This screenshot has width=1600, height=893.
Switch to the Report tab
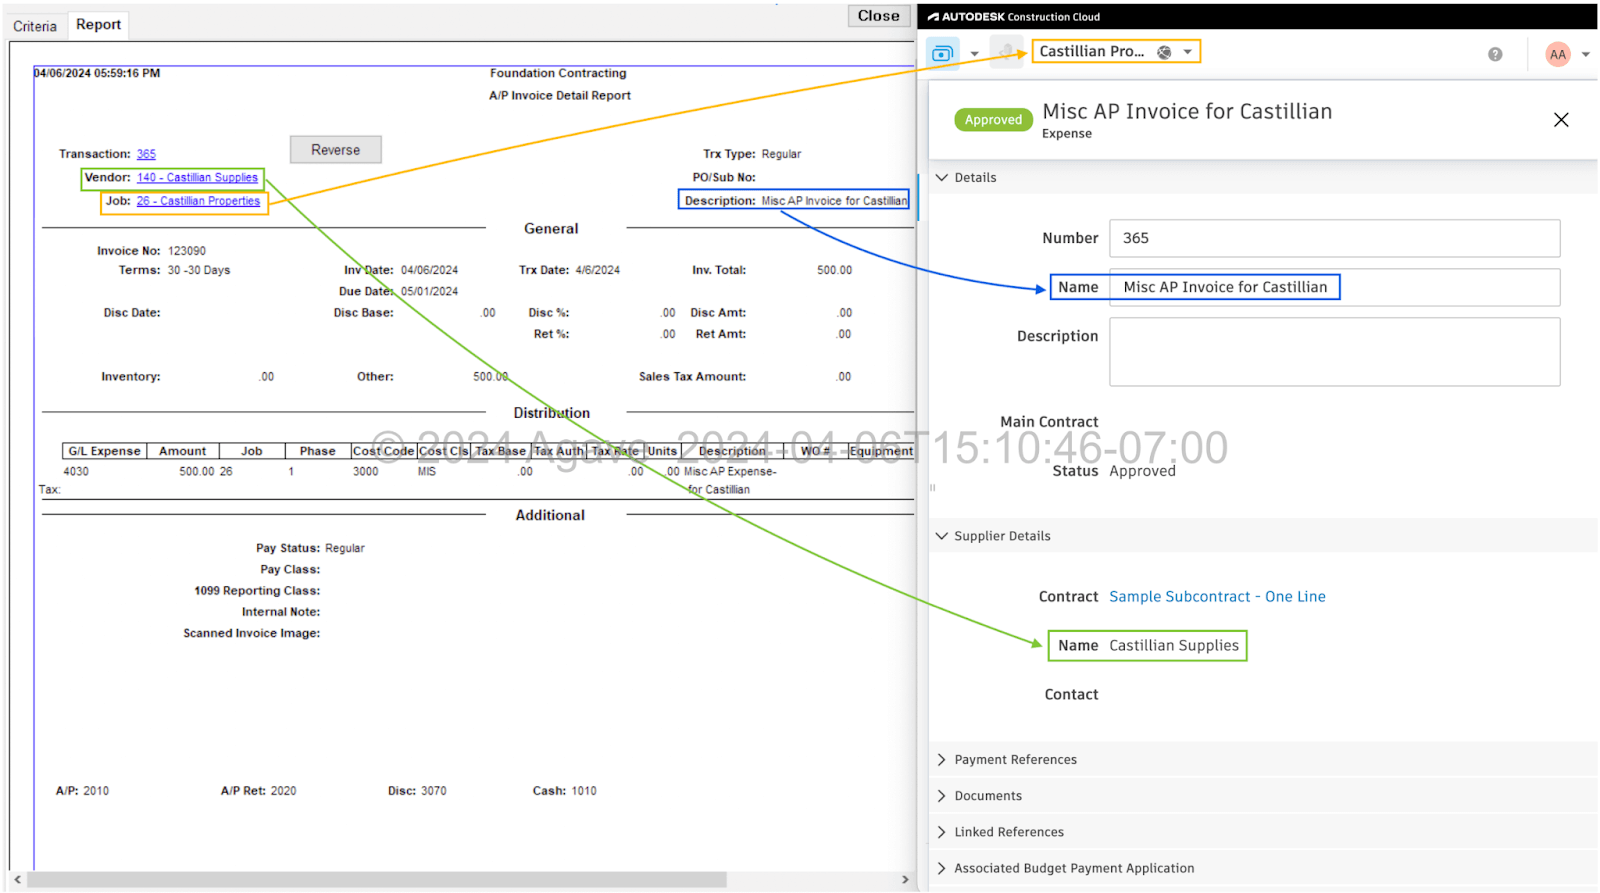(98, 24)
